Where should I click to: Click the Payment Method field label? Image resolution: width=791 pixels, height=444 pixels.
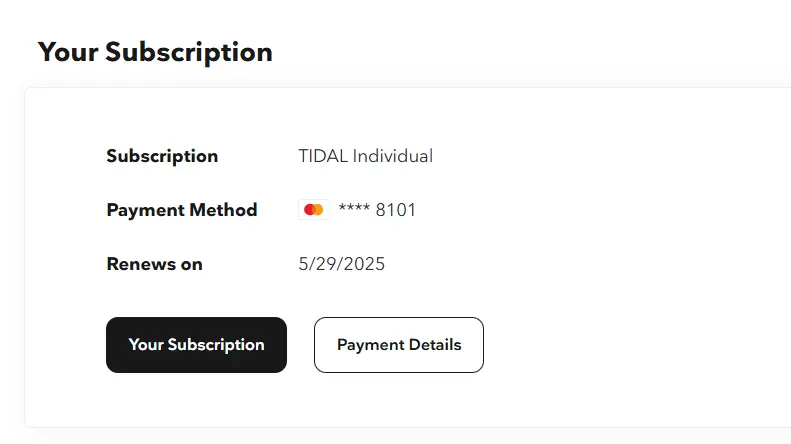point(182,210)
